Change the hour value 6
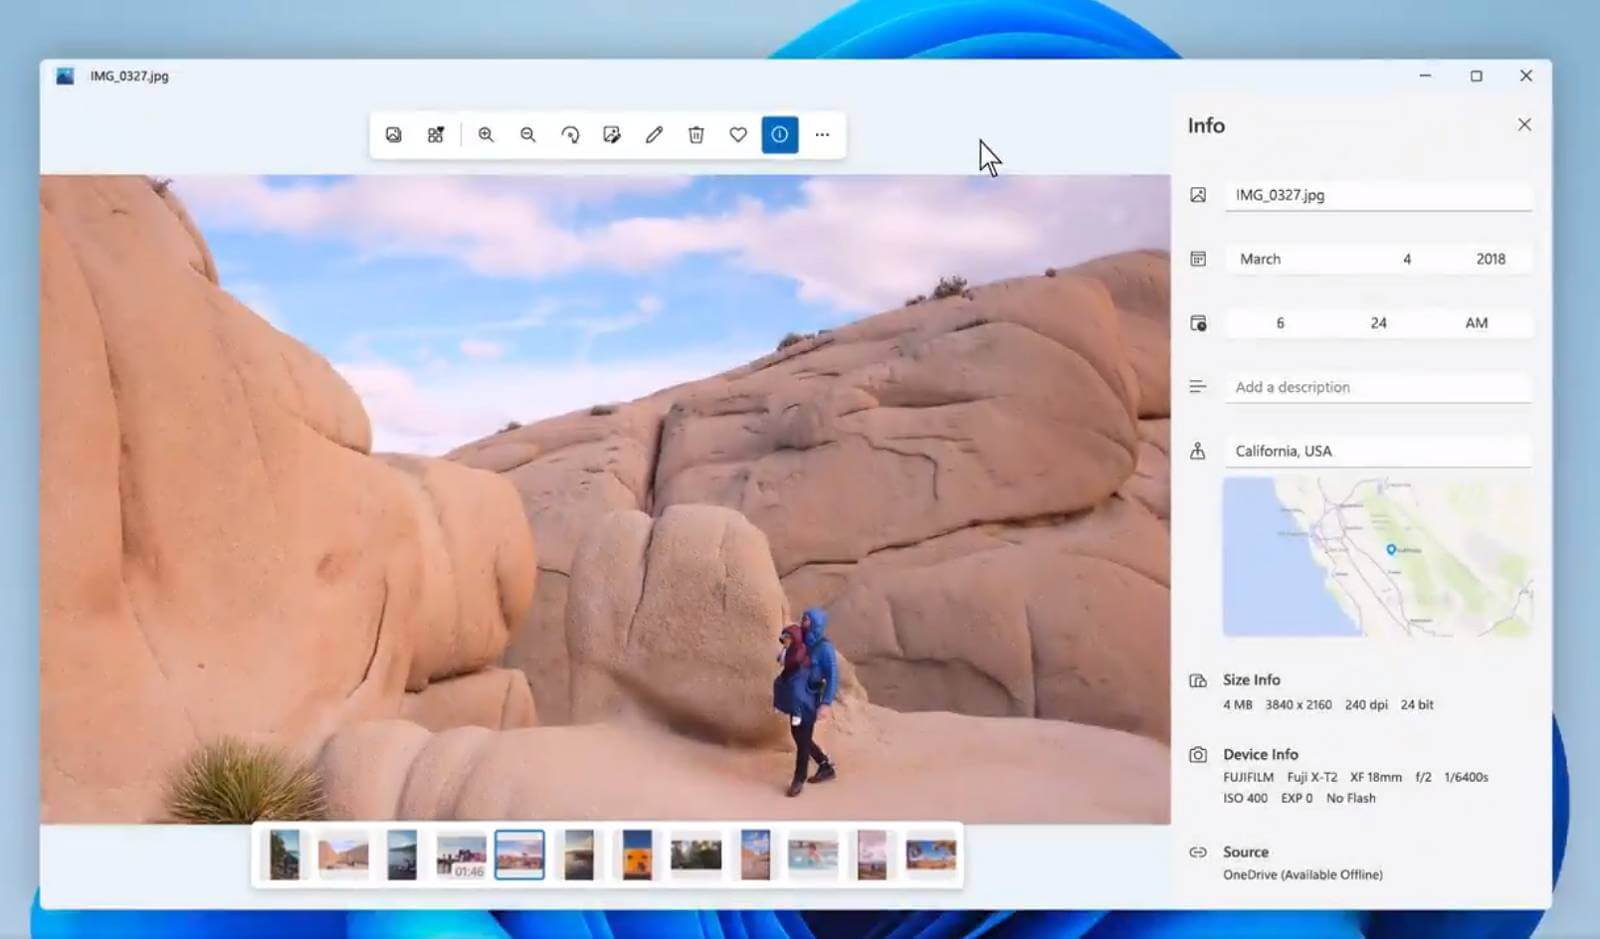 pyautogui.click(x=1280, y=323)
